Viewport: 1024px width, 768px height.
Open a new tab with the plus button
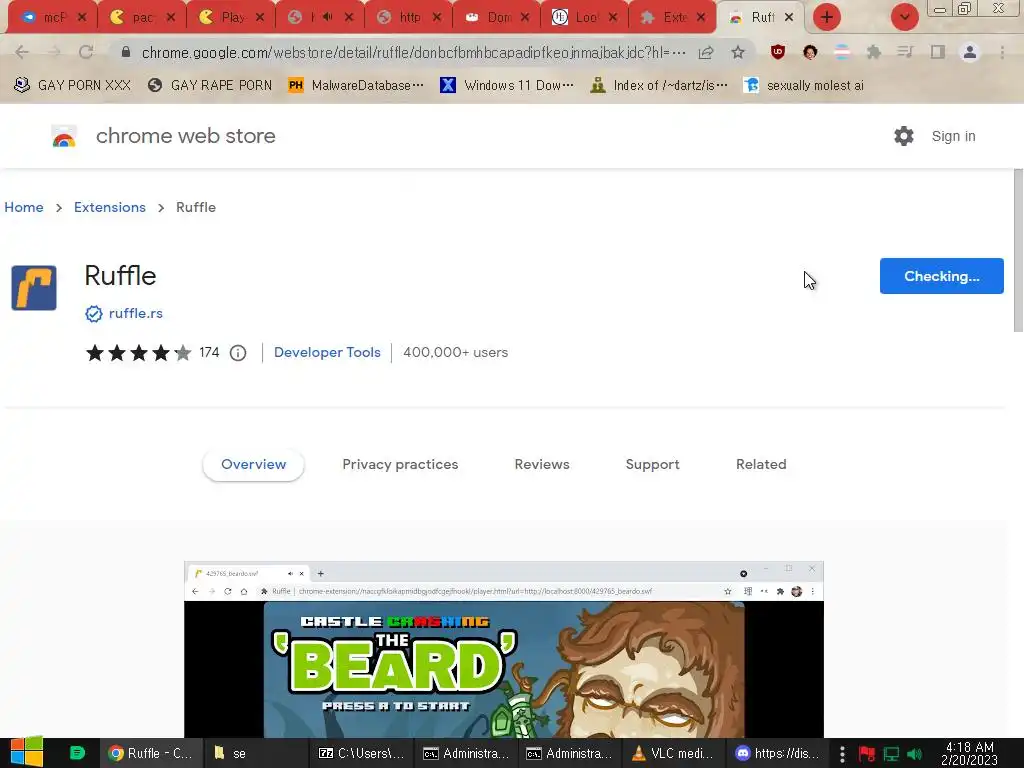[827, 17]
